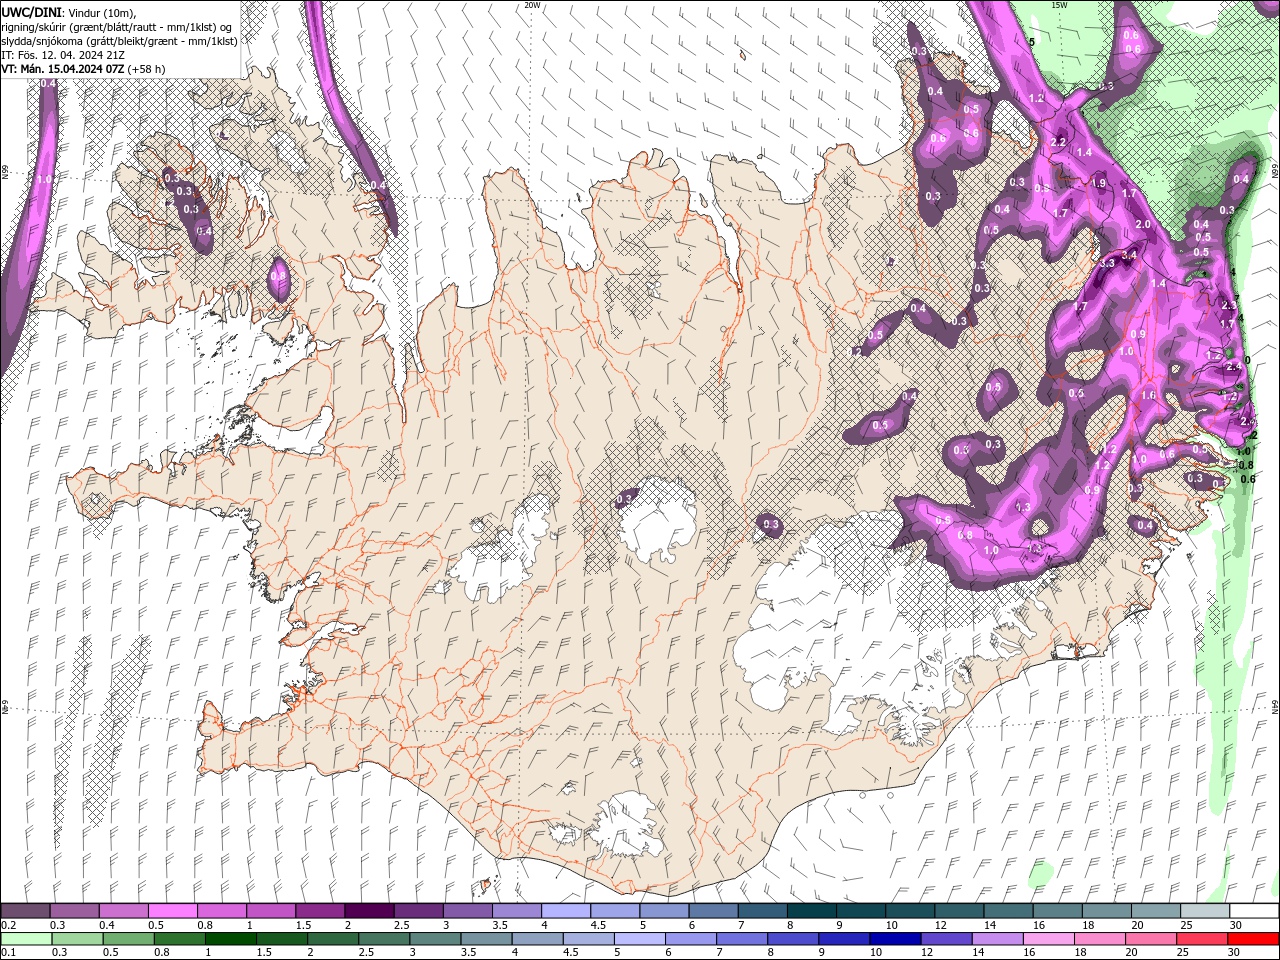Select the white swatch at upper legend 30
The height and width of the screenshot is (960, 1280).
pyautogui.click(x=1254, y=911)
